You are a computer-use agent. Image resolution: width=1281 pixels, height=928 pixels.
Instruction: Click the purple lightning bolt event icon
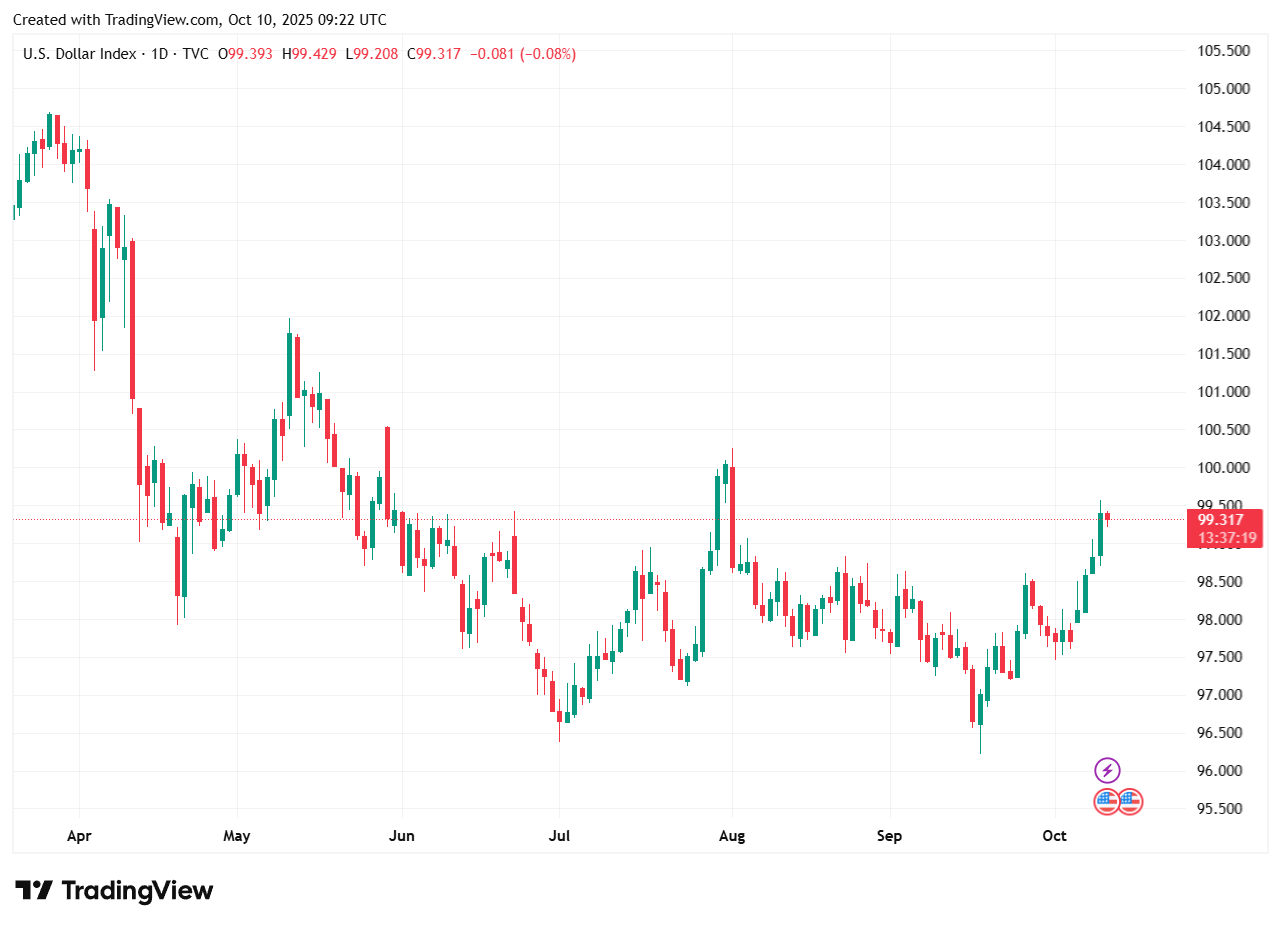[1107, 770]
